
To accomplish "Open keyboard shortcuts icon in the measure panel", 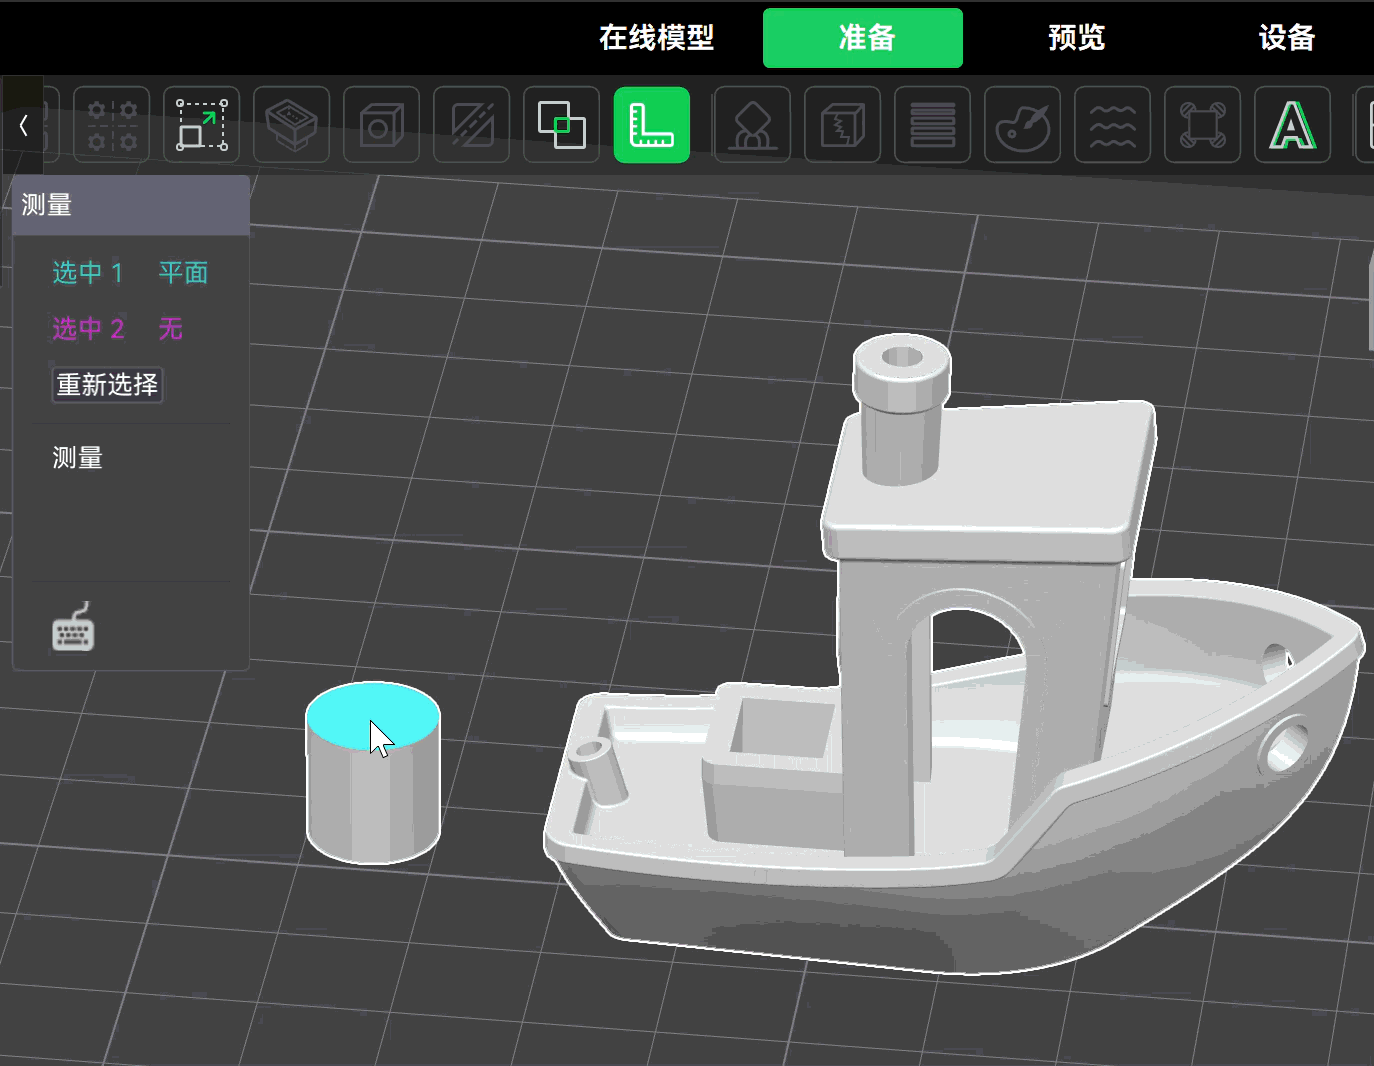I will [x=73, y=627].
